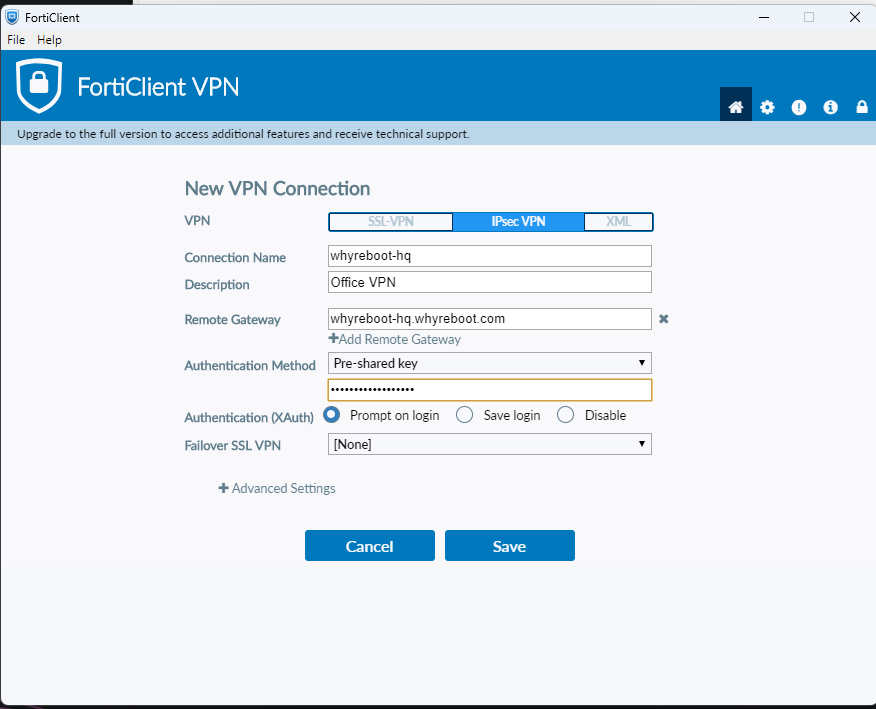The height and width of the screenshot is (709, 876).
Task: Select Save login radio option
Action: tap(464, 415)
